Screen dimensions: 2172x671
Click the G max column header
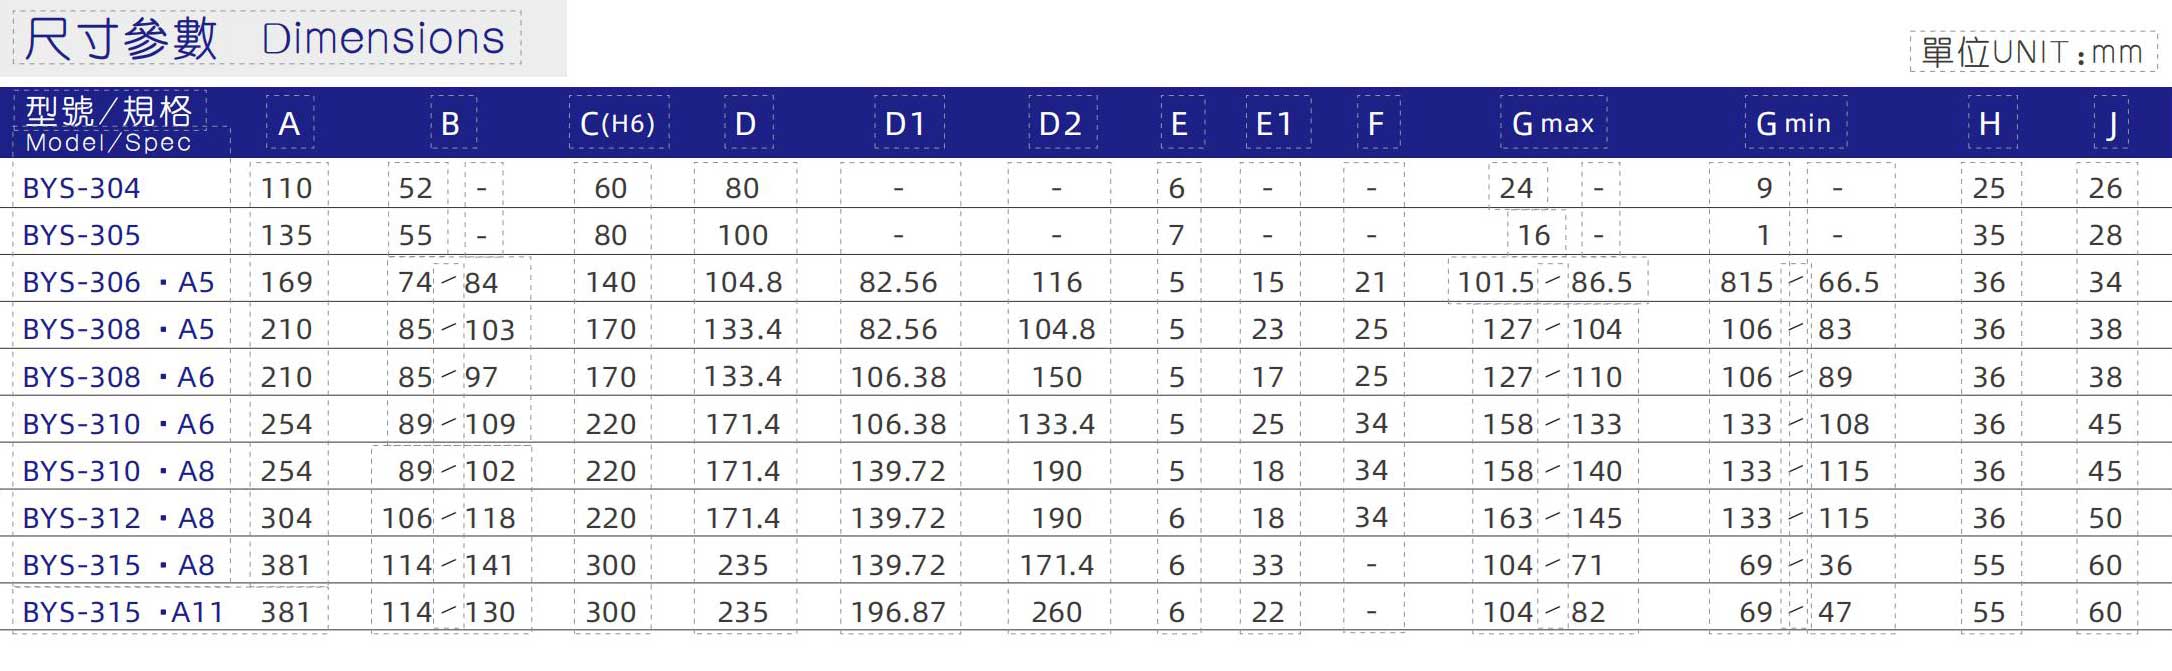coord(1553,124)
